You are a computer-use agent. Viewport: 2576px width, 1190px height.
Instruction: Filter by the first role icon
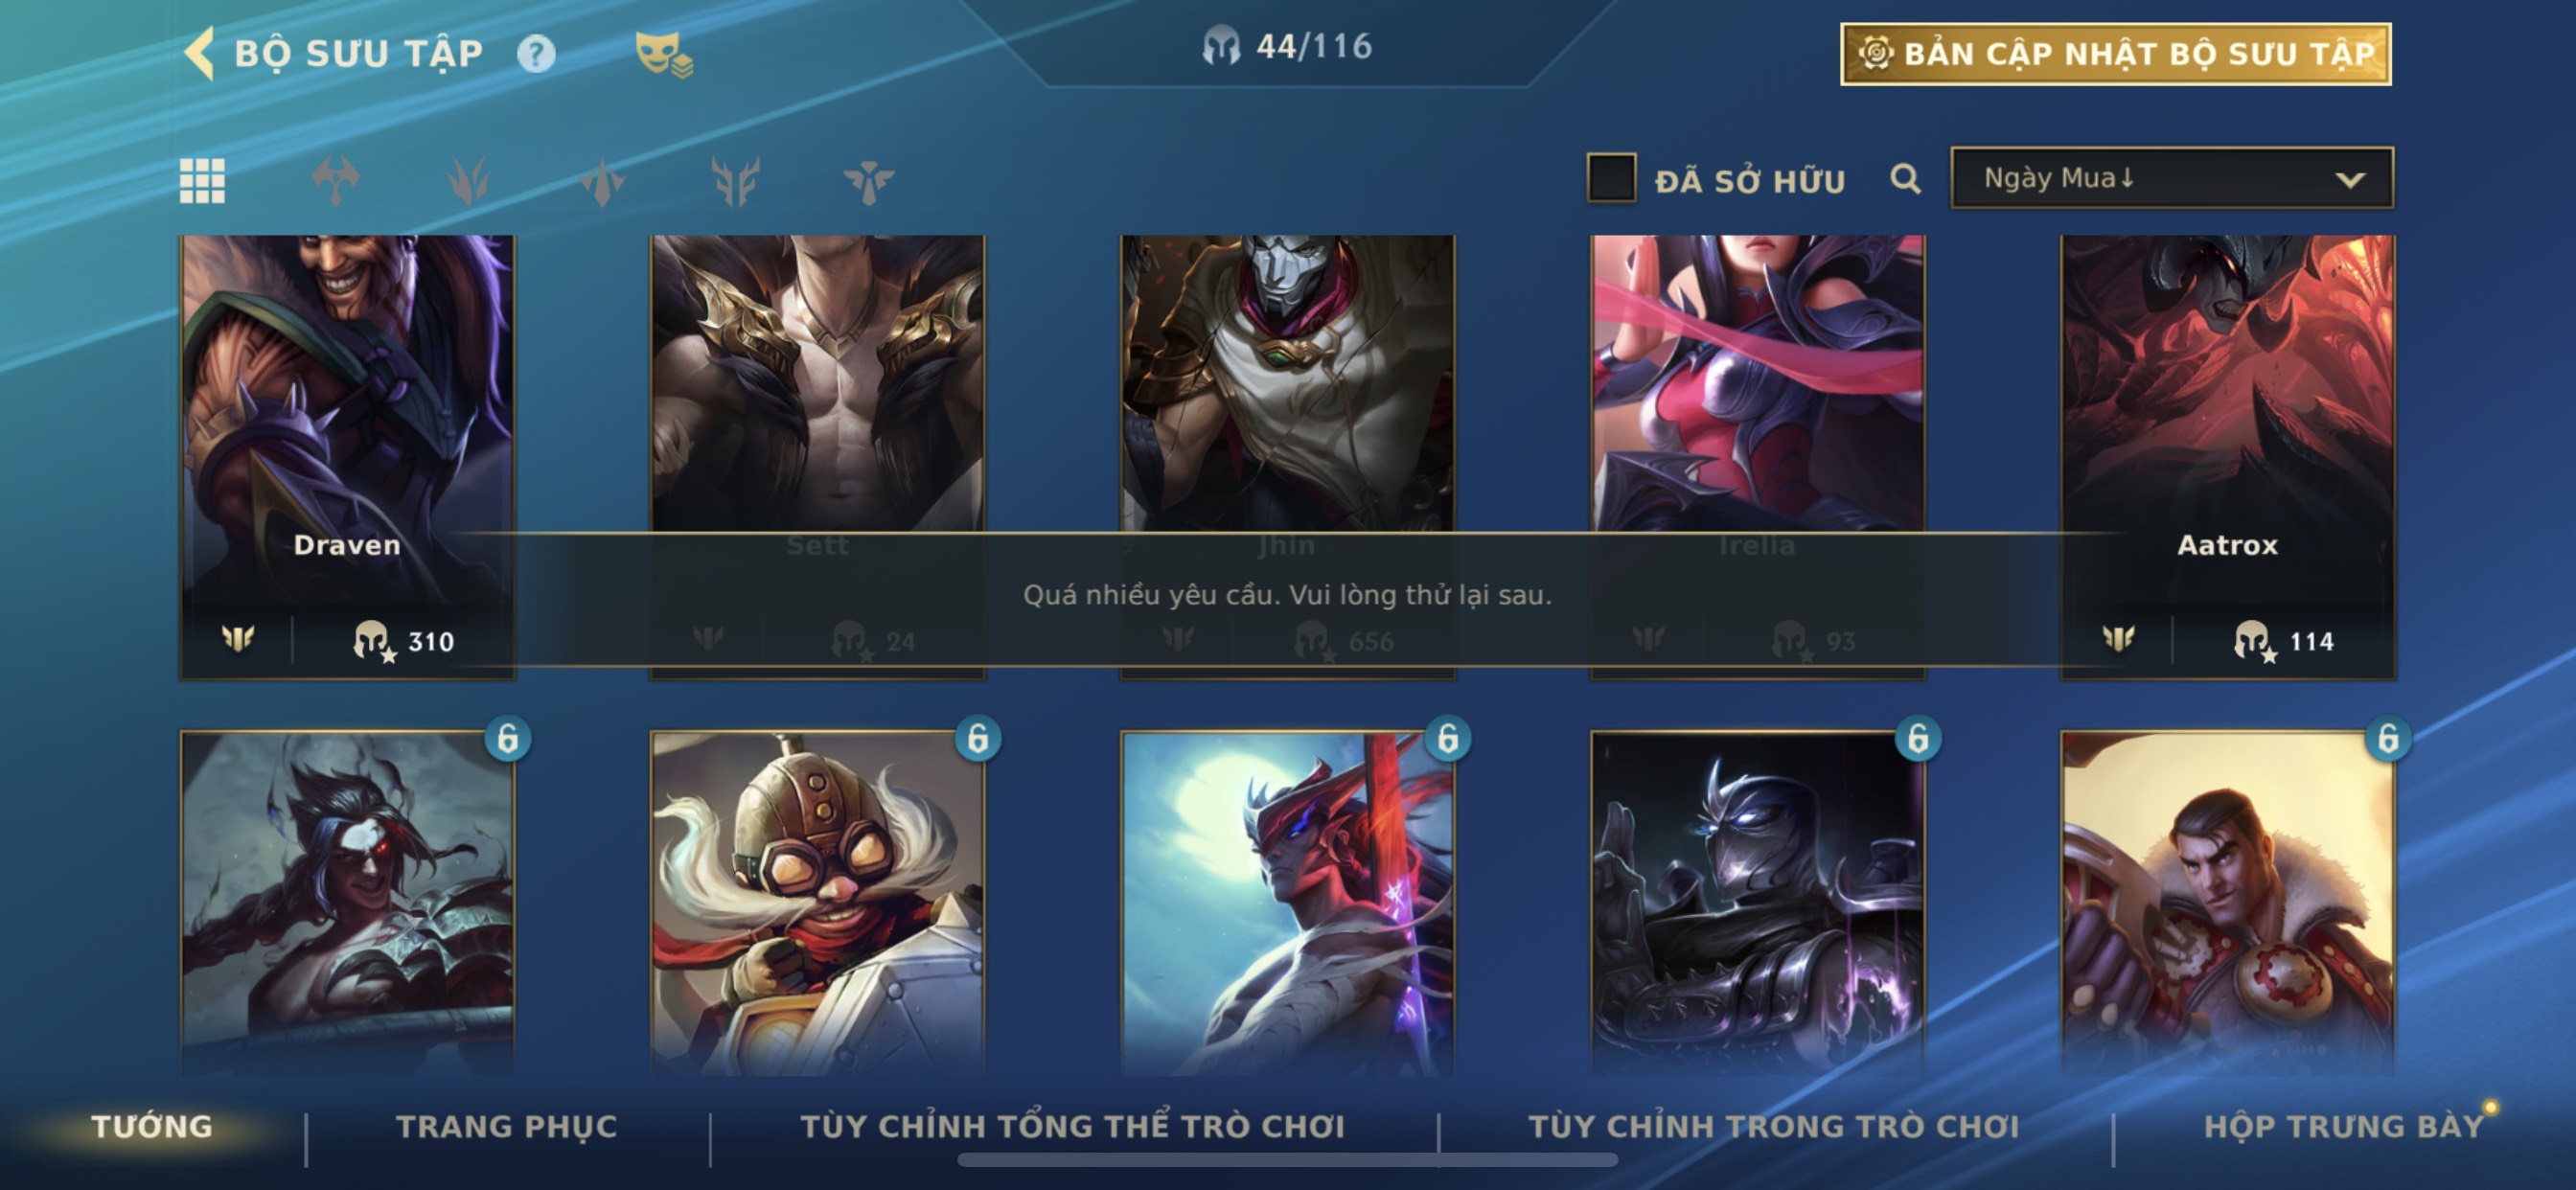click(x=335, y=181)
